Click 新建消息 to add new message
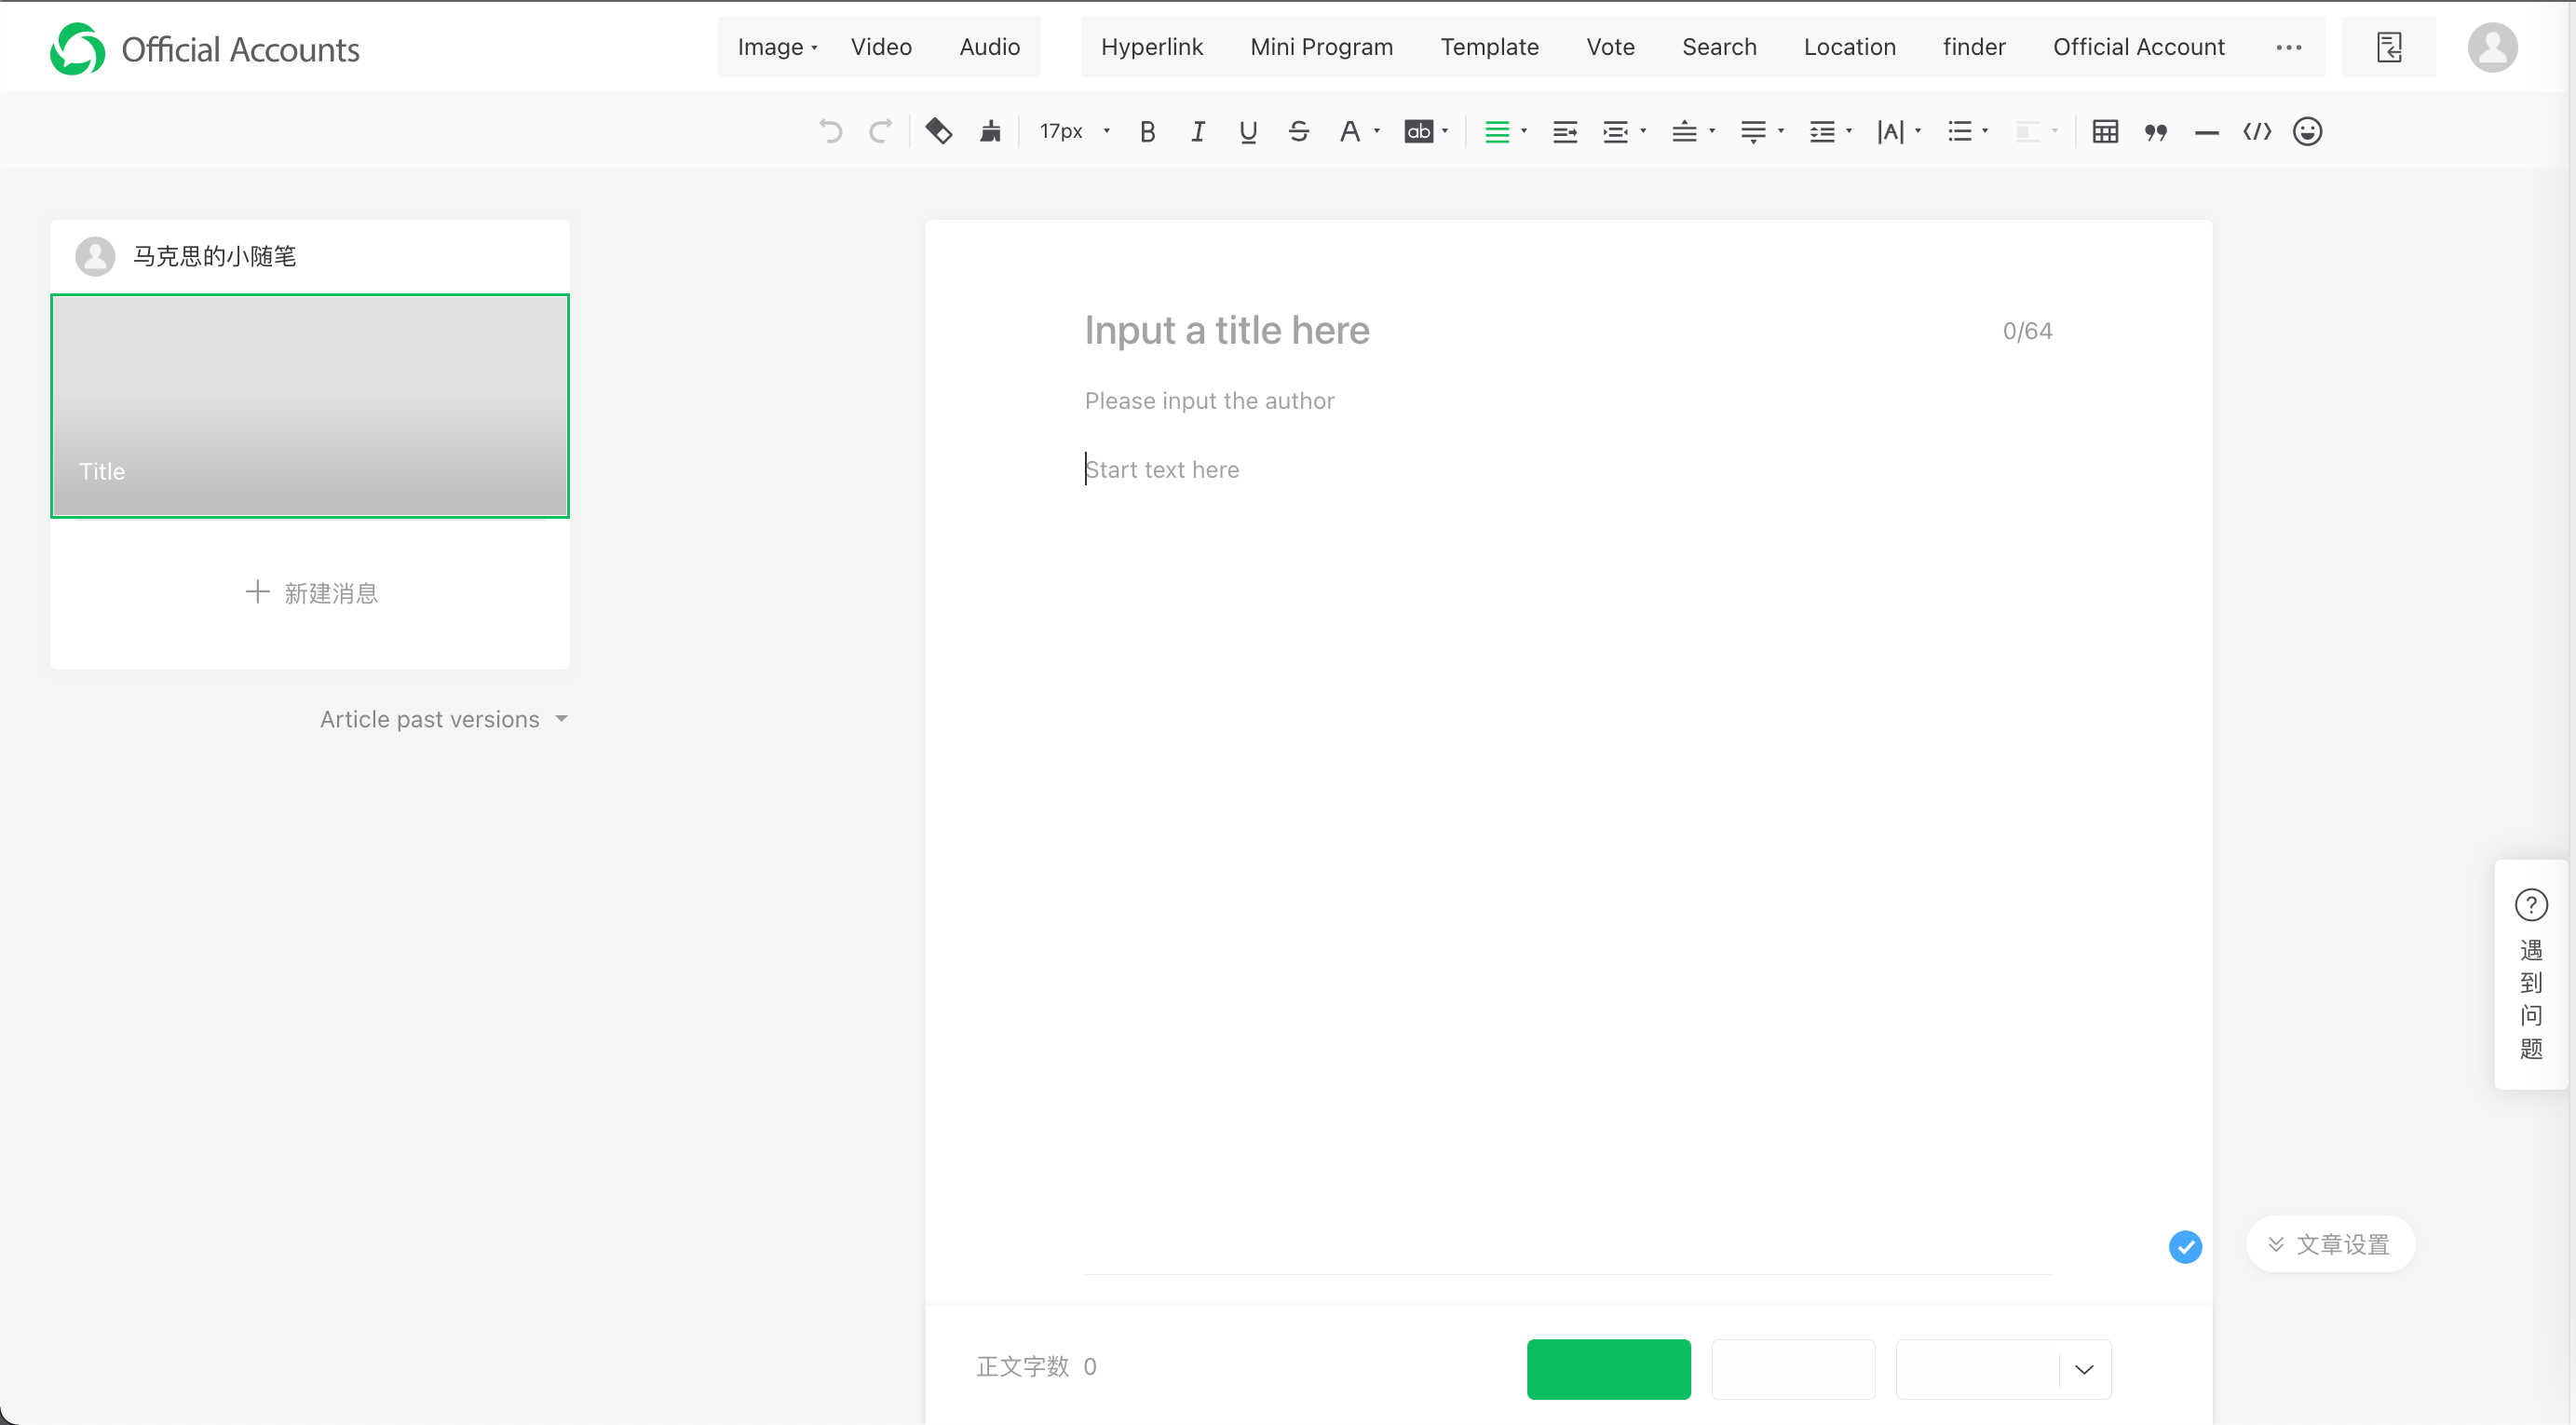Viewport: 2576px width, 1425px height. 311,592
